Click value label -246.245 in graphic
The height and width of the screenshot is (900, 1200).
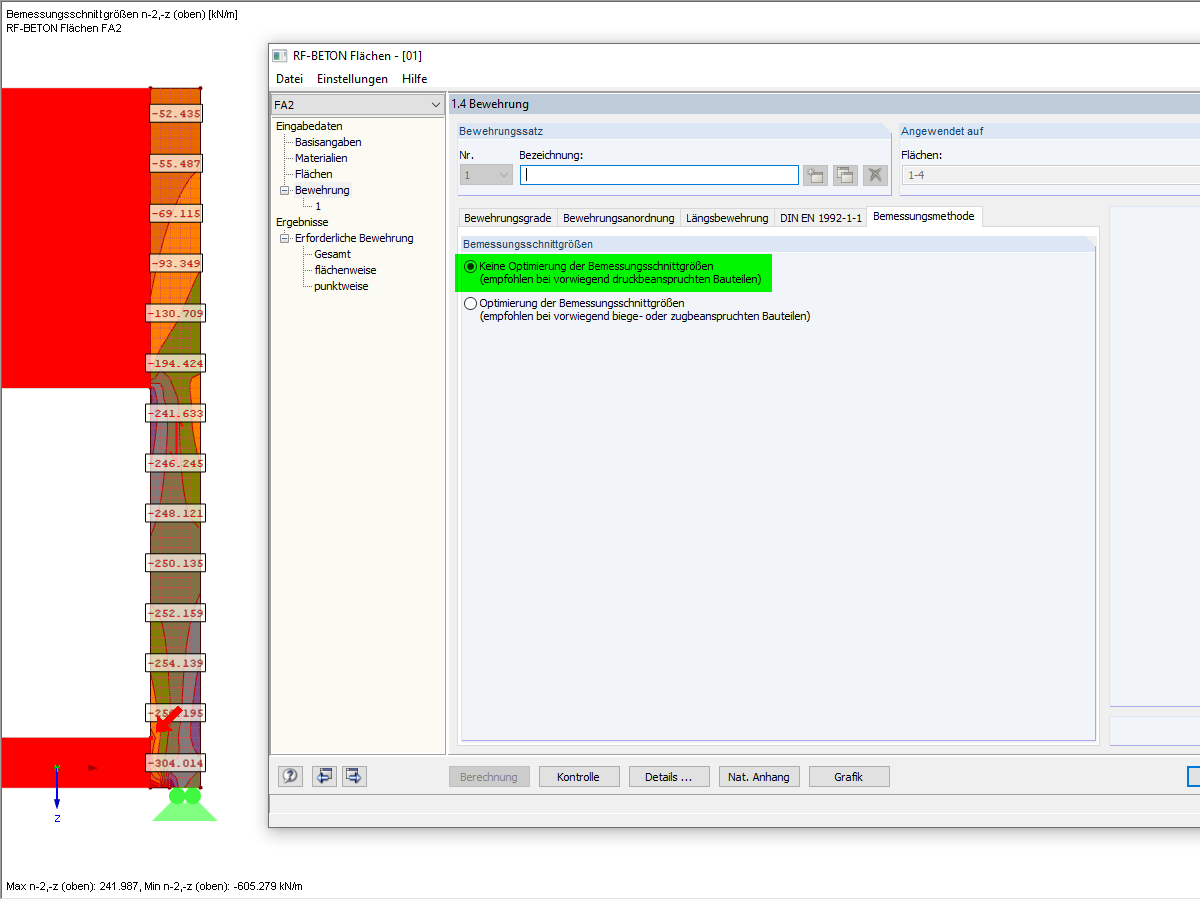click(175, 464)
